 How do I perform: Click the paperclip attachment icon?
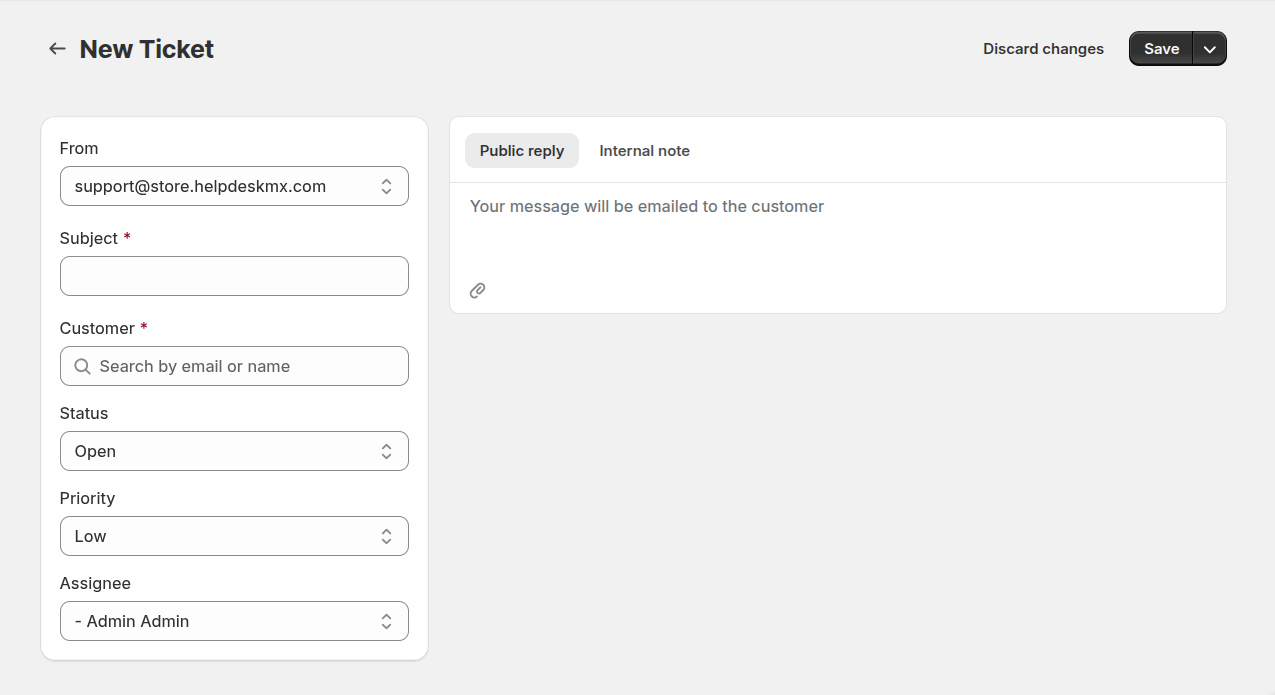[x=478, y=291]
